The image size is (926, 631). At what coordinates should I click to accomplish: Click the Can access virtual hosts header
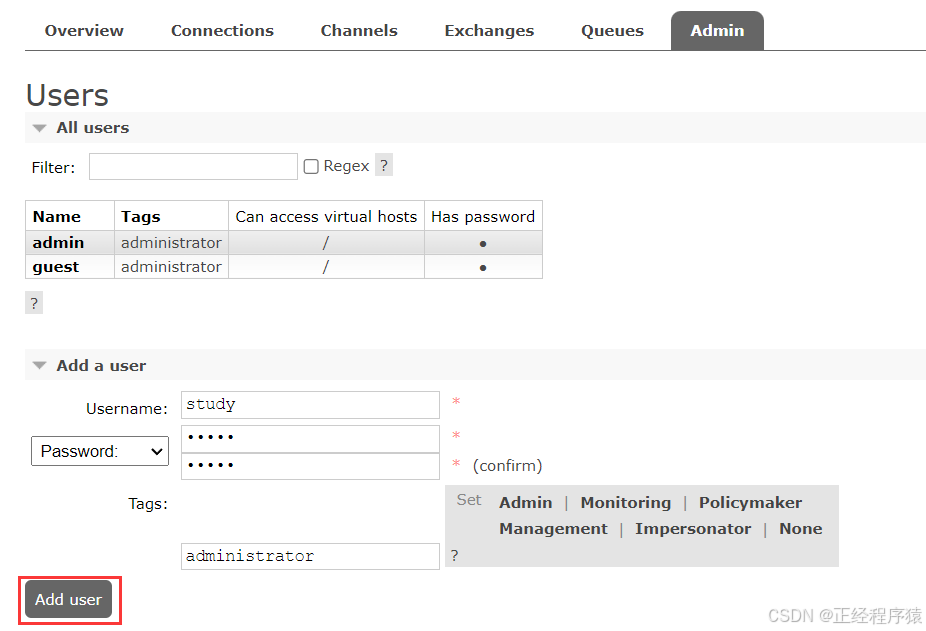point(326,217)
